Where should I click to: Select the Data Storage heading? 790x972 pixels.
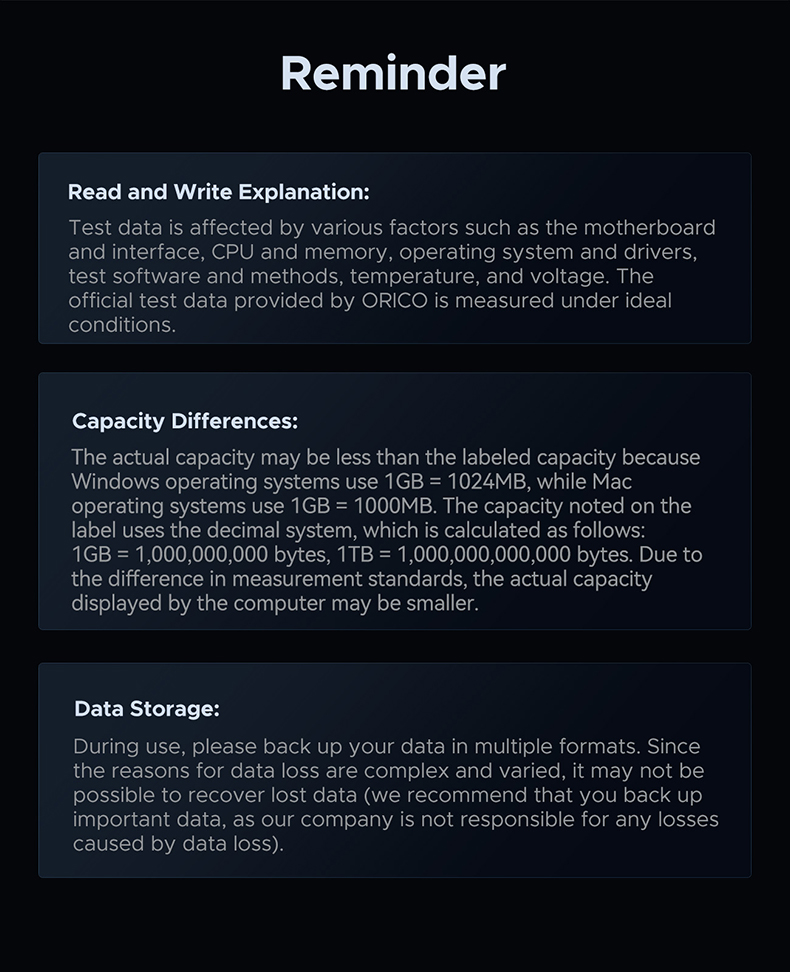147,709
